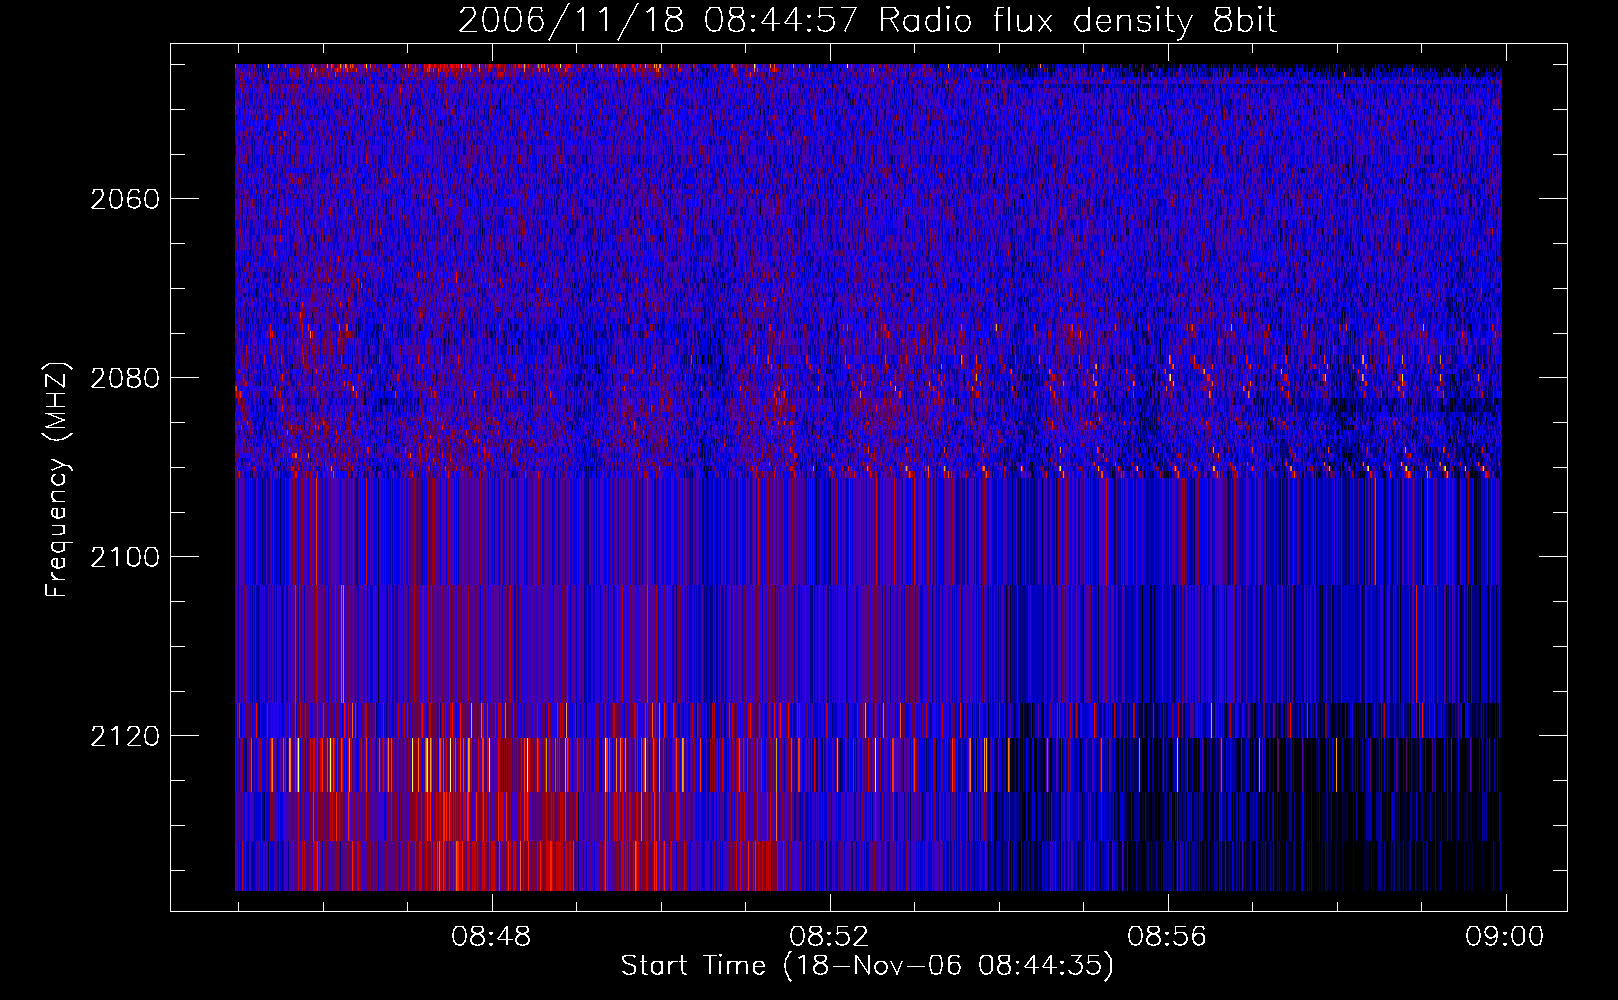Click the 09:00 time tick label
This screenshot has height=1000, width=1618.
[x=1505, y=937]
